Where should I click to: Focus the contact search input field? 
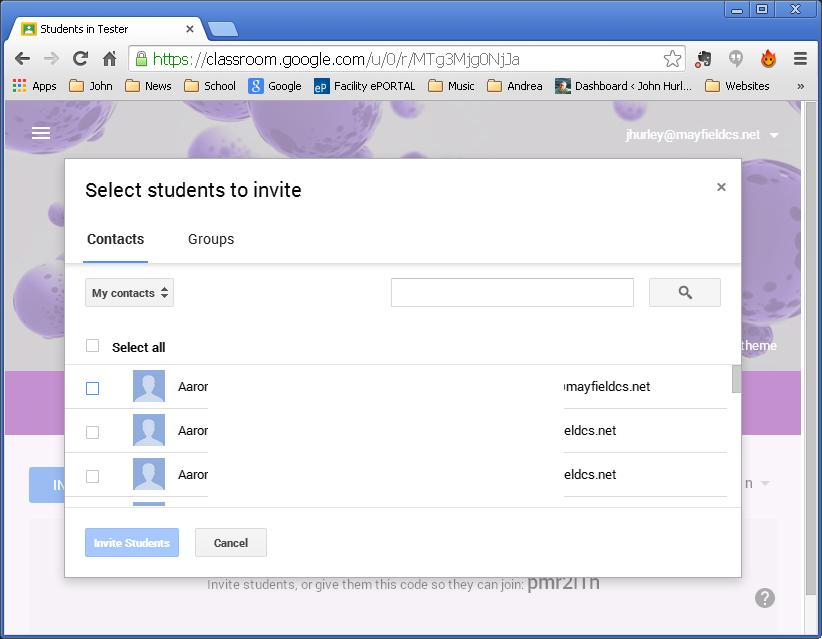click(512, 292)
